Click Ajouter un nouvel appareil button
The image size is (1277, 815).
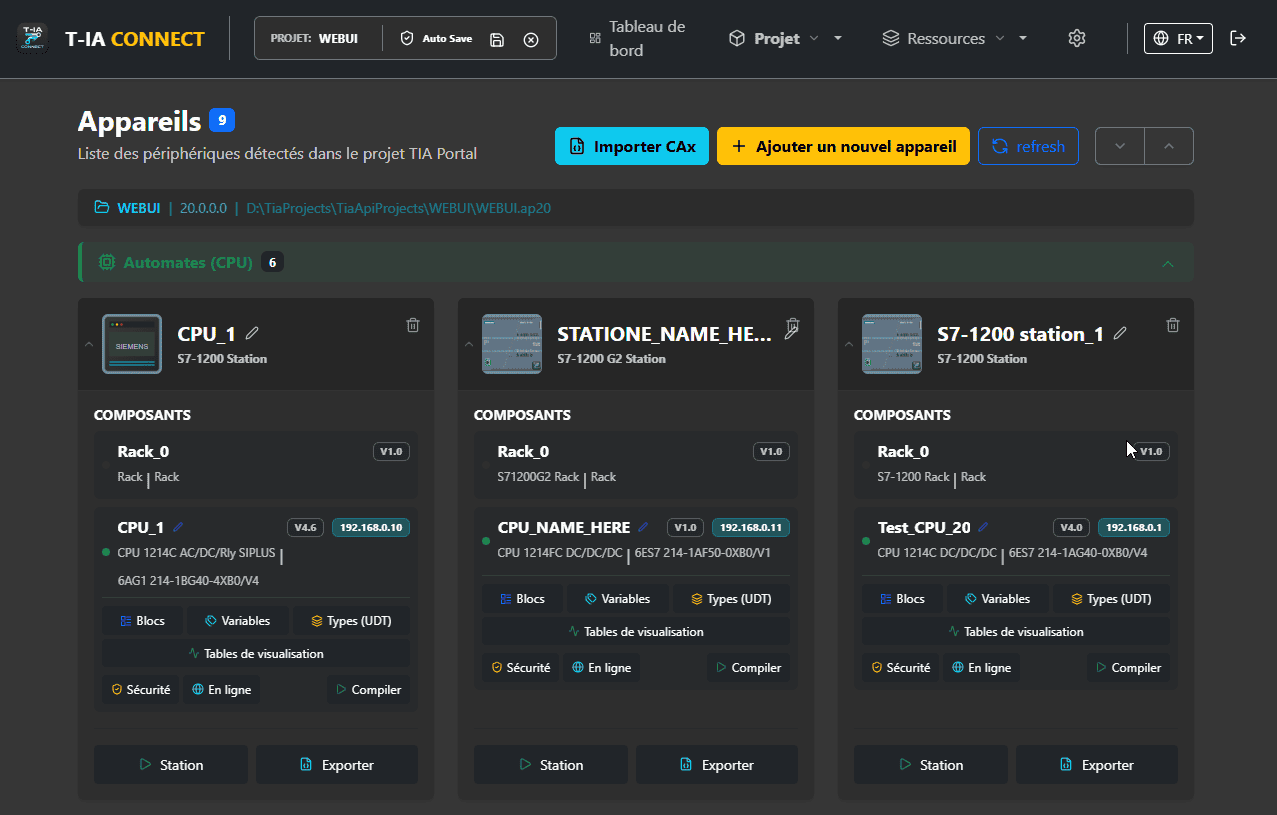843,146
